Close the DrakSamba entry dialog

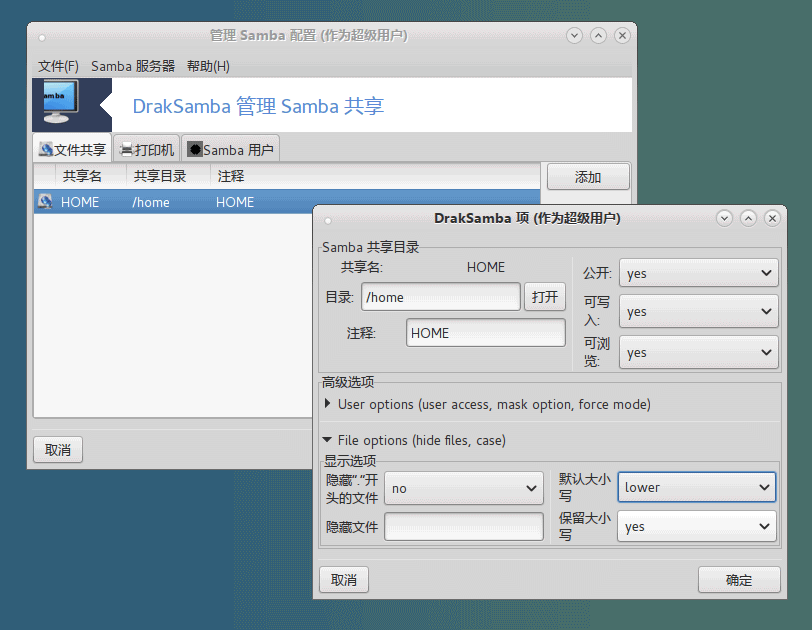pos(772,218)
